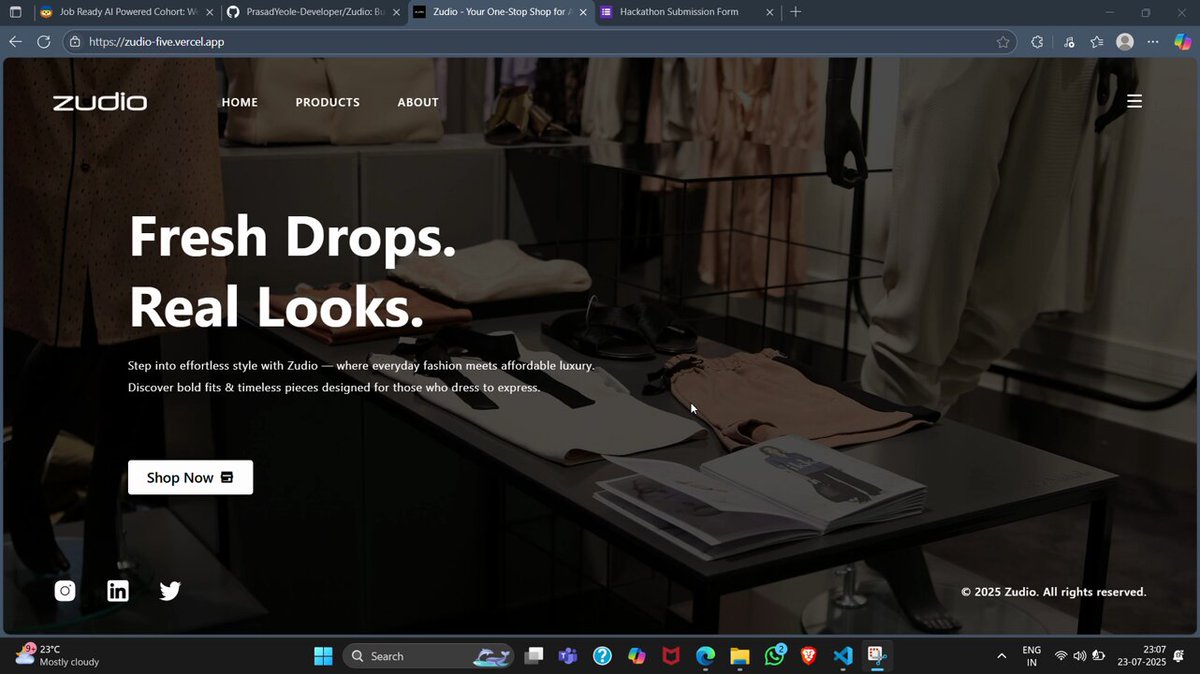The image size is (1200, 674).
Task: Add this page to favorites star
Action: [1003, 42]
